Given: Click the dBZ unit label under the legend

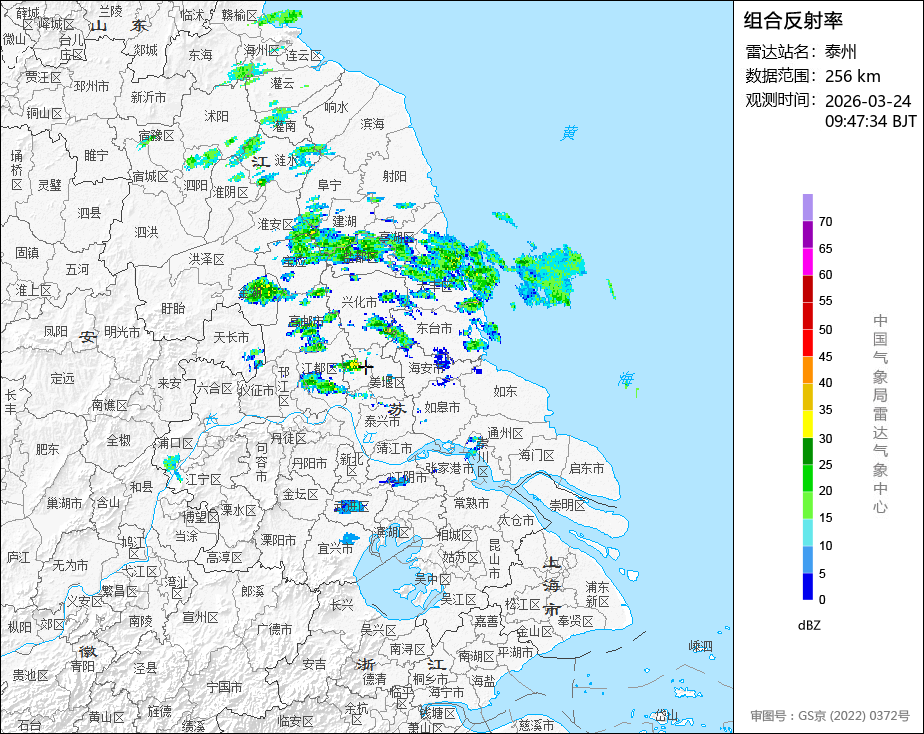Looking at the screenshot, I should click(809, 625).
